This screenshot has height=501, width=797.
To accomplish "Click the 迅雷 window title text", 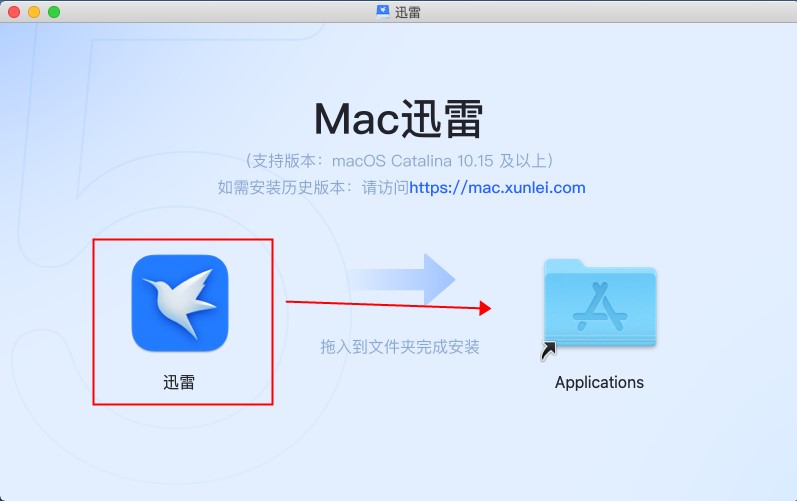I will click(408, 11).
